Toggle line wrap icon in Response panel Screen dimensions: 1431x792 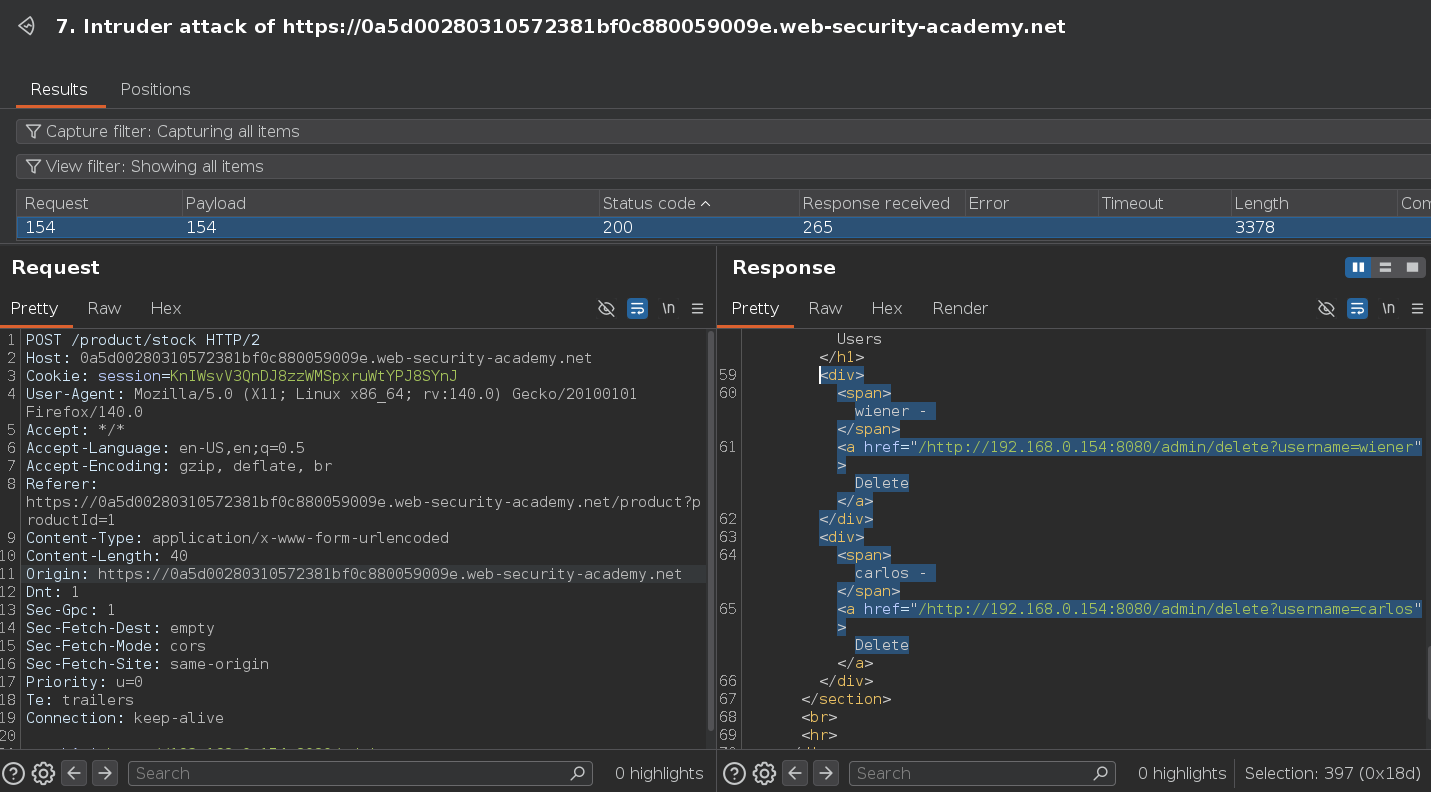point(1357,308)
